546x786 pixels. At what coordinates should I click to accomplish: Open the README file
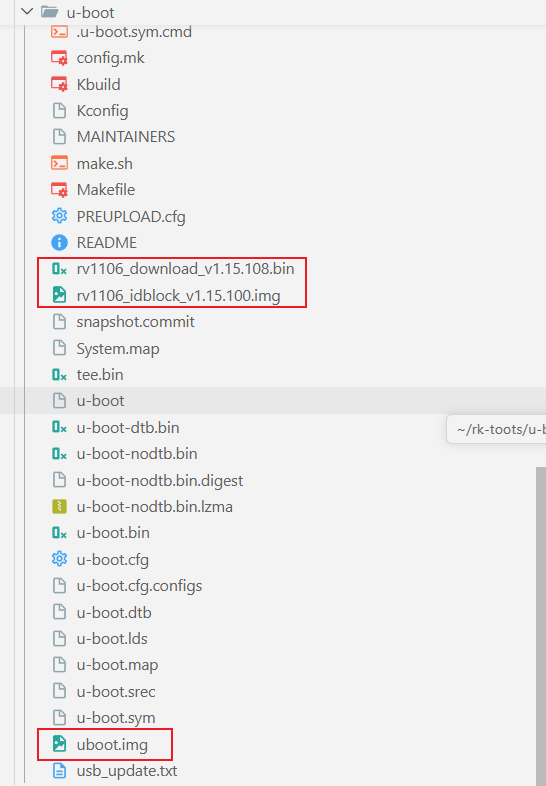click(107, 243)
